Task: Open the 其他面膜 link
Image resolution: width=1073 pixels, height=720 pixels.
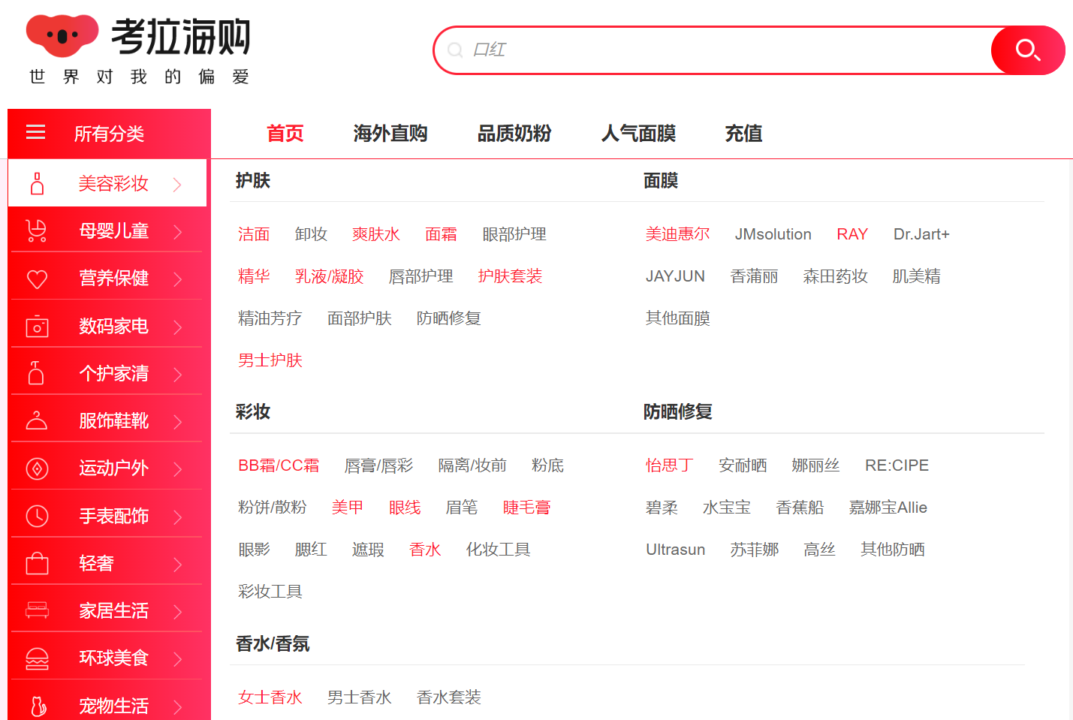Action: click(677, 318)
